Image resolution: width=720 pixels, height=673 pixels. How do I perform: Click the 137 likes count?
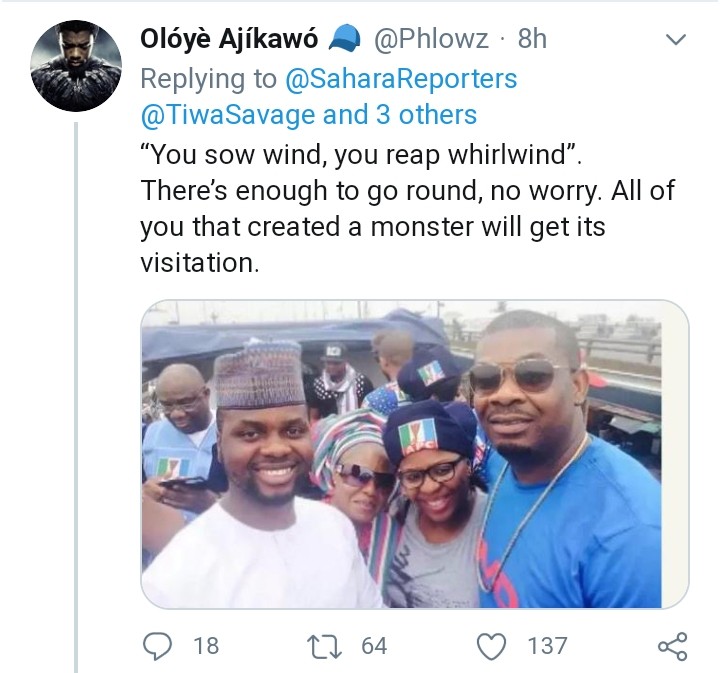click(547, 646)
